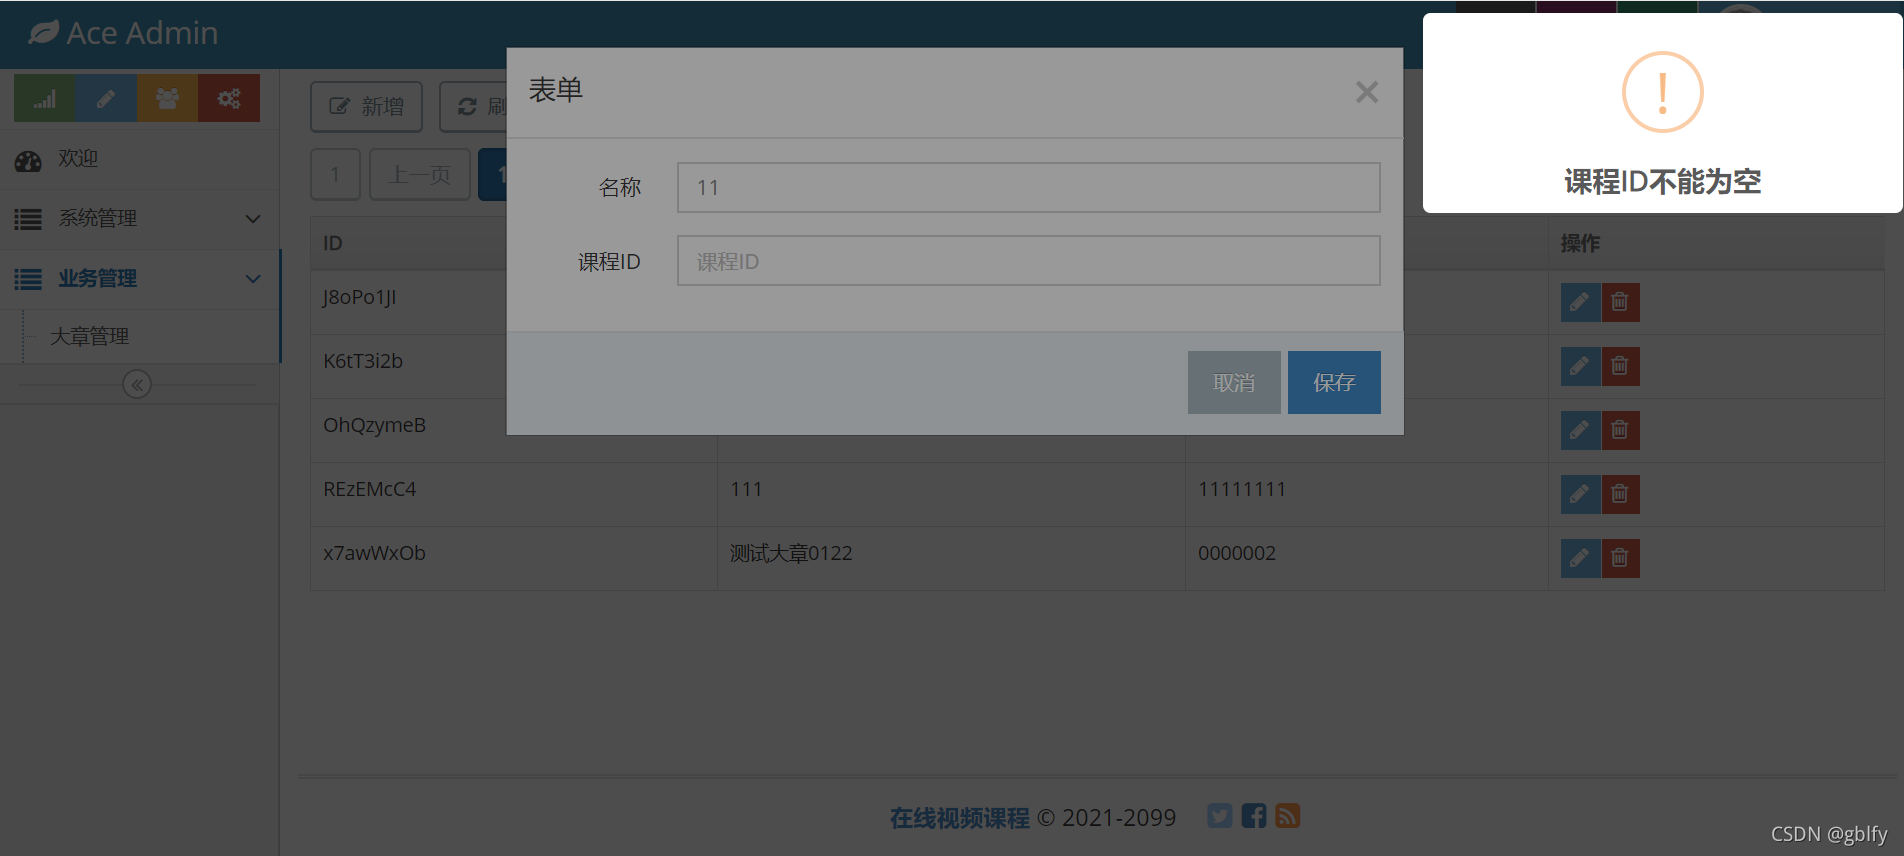Screen dimensions: 1904x856
Task: Click the 课程ID不能为空 warning notification
Action: tap(1662, 113)
